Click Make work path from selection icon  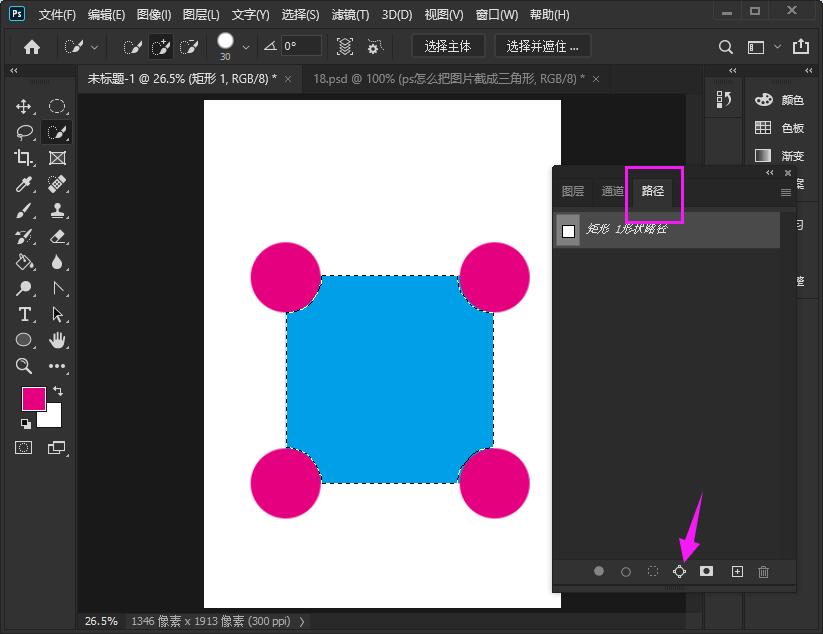click(x=679, y=571)
